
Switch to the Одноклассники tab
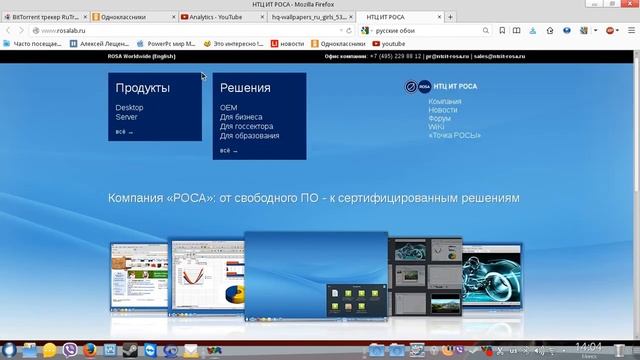133,17
